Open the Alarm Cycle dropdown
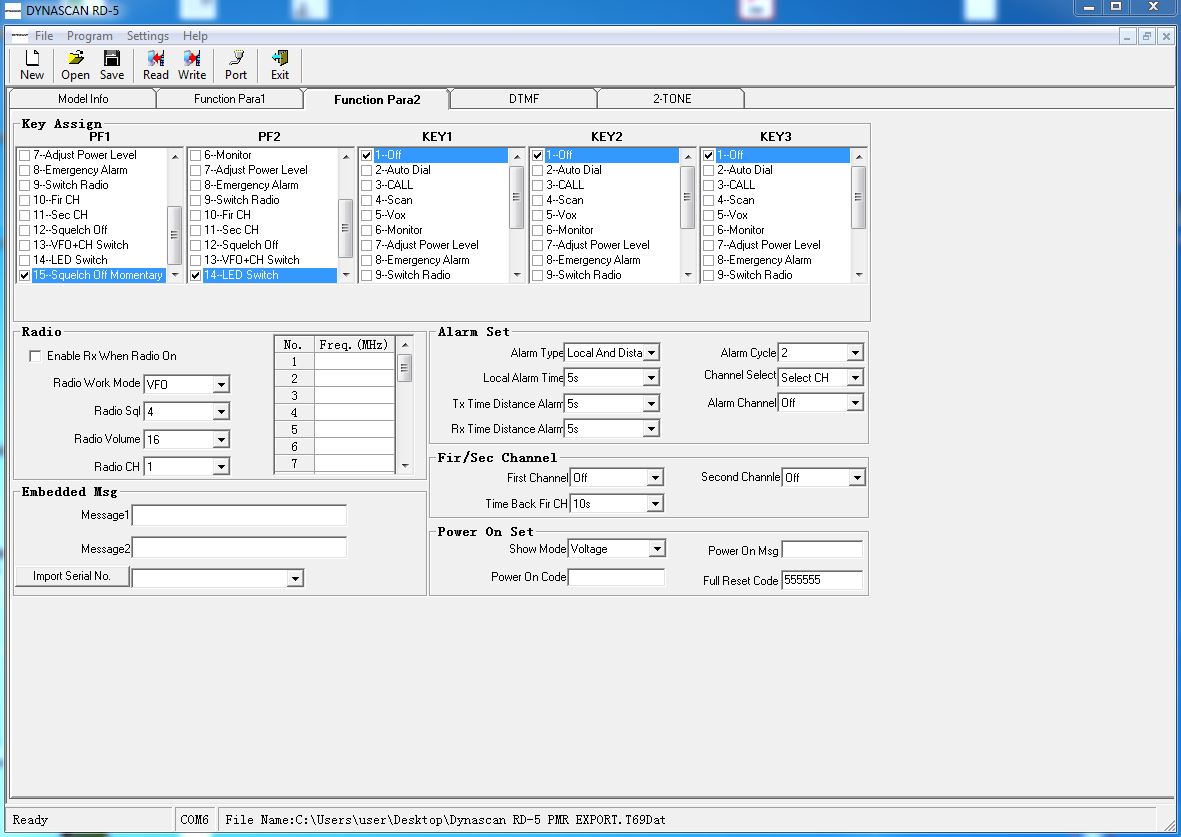Image resolution: width=1181 pixels, height=837 pixels. (855, 353)
